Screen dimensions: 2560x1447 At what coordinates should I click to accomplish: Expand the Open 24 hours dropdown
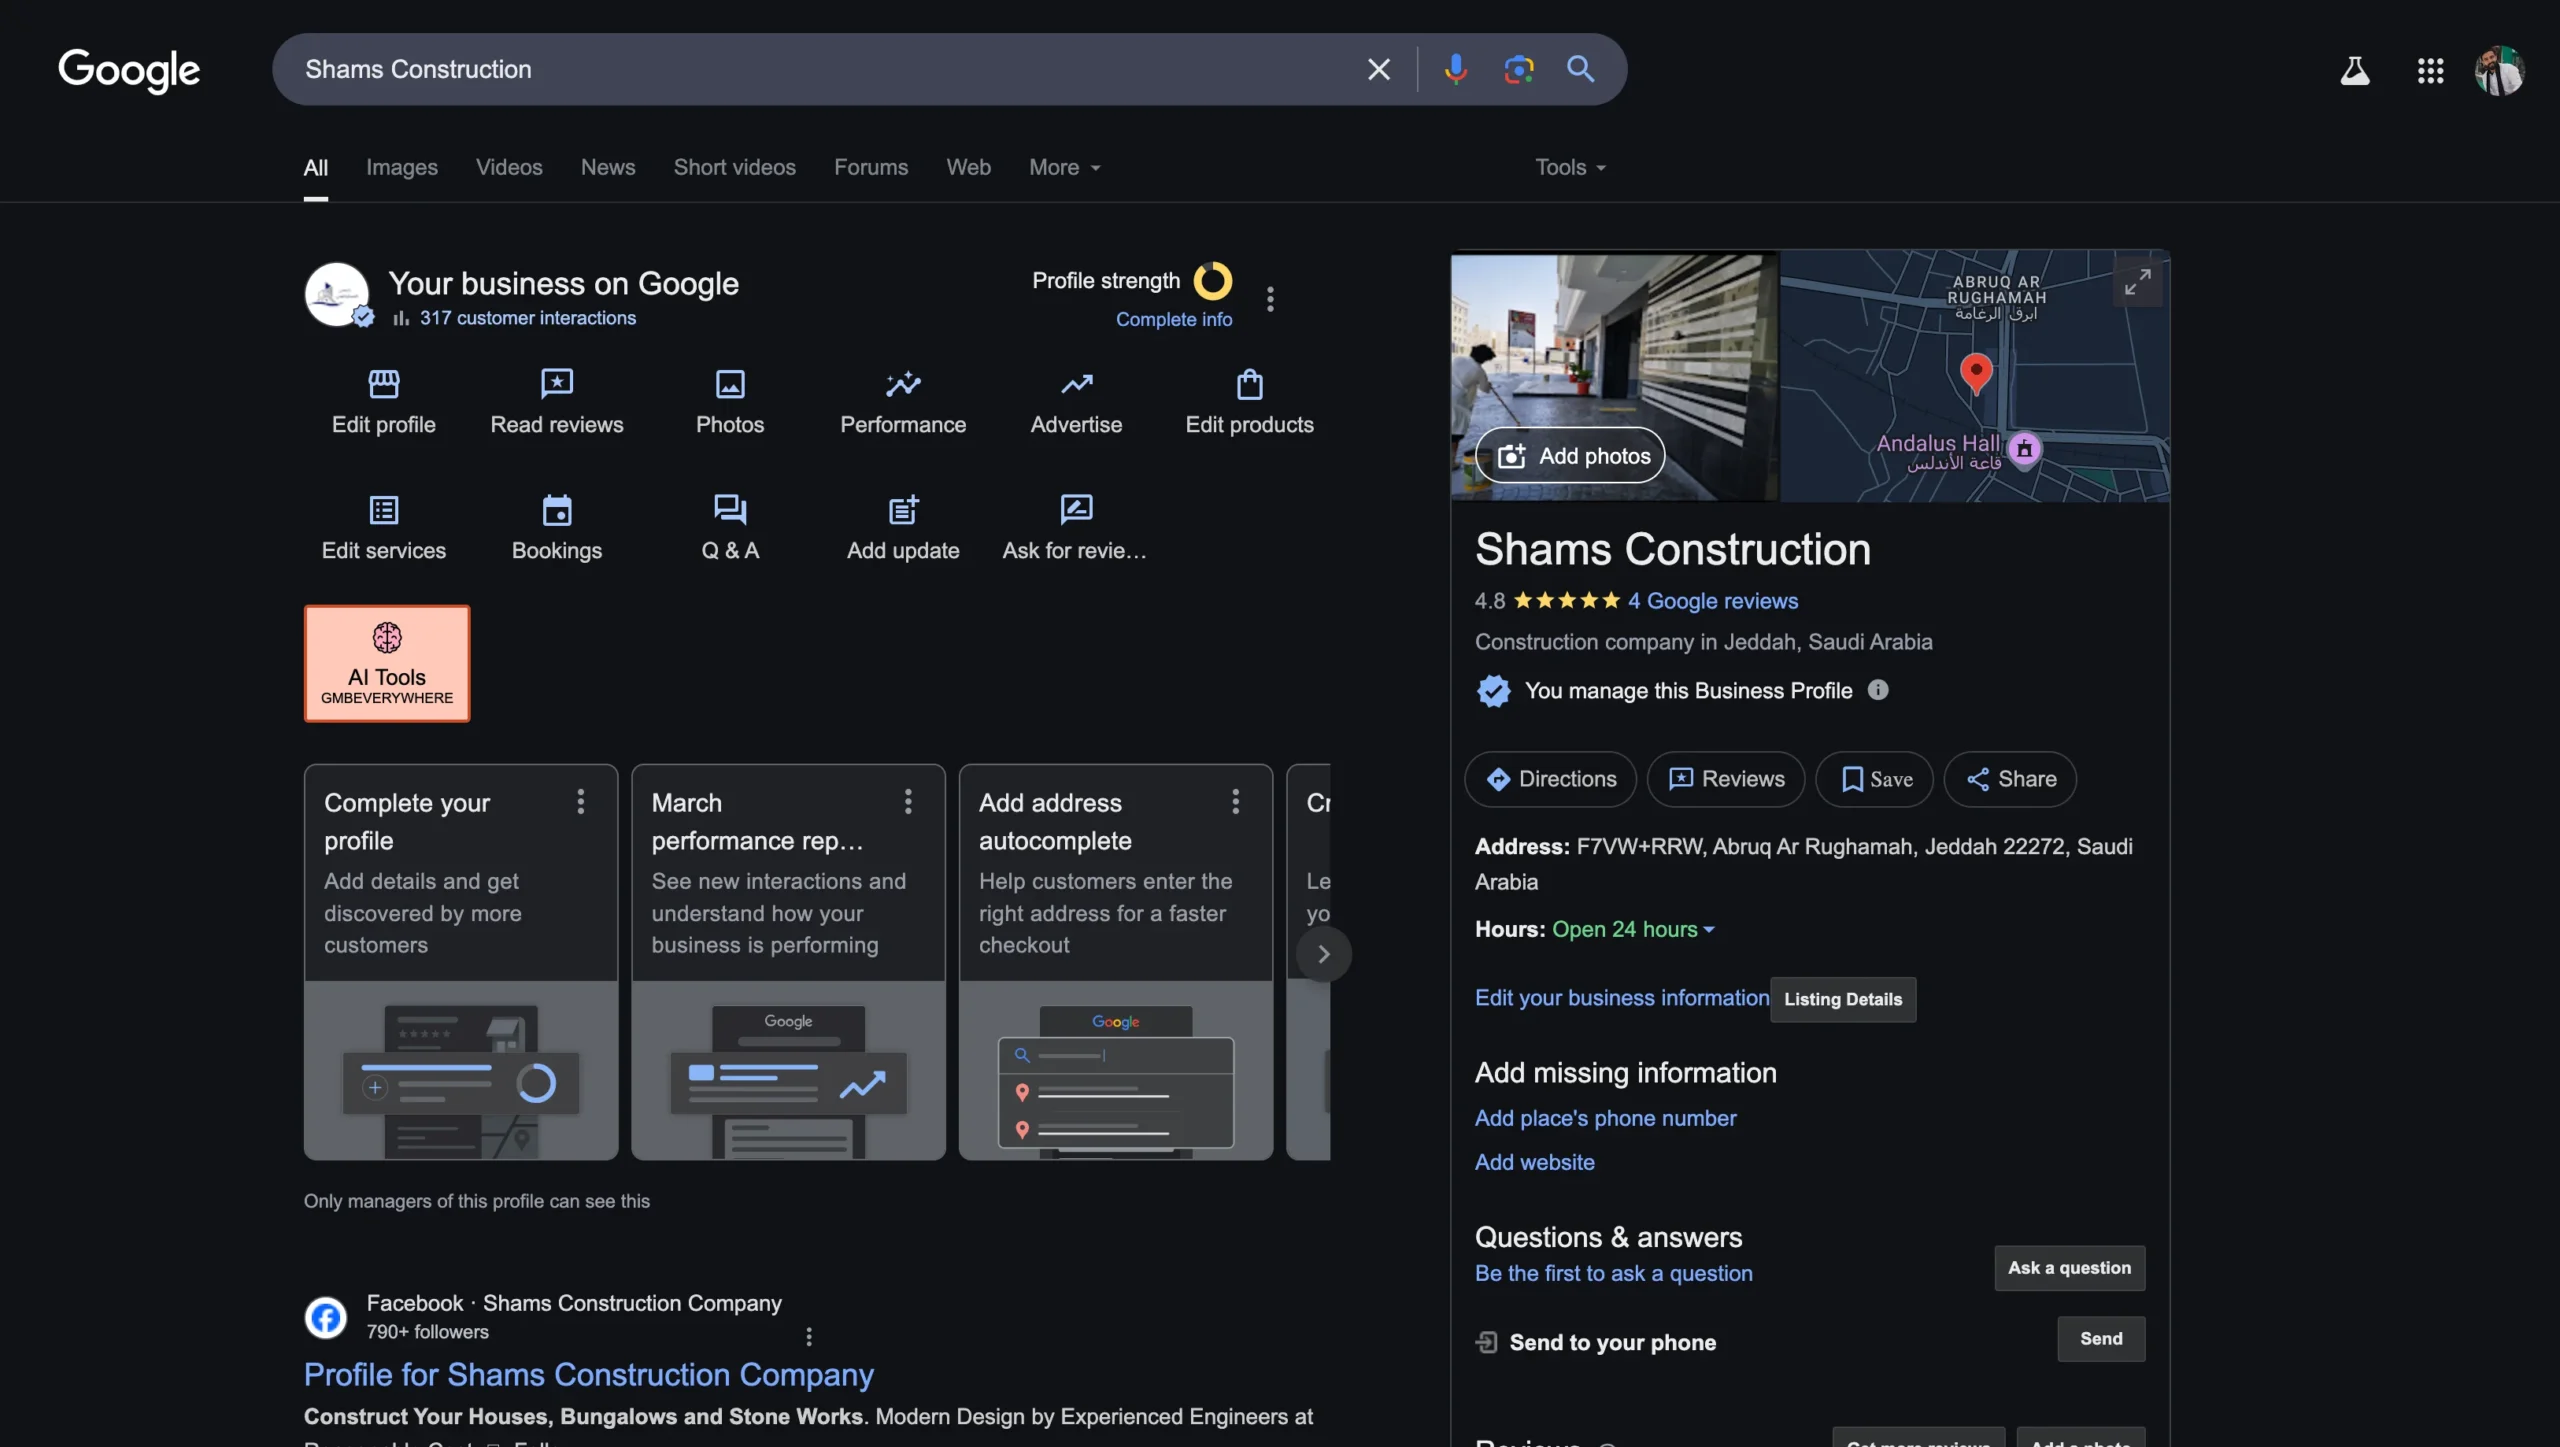[x=1633, y=929]
